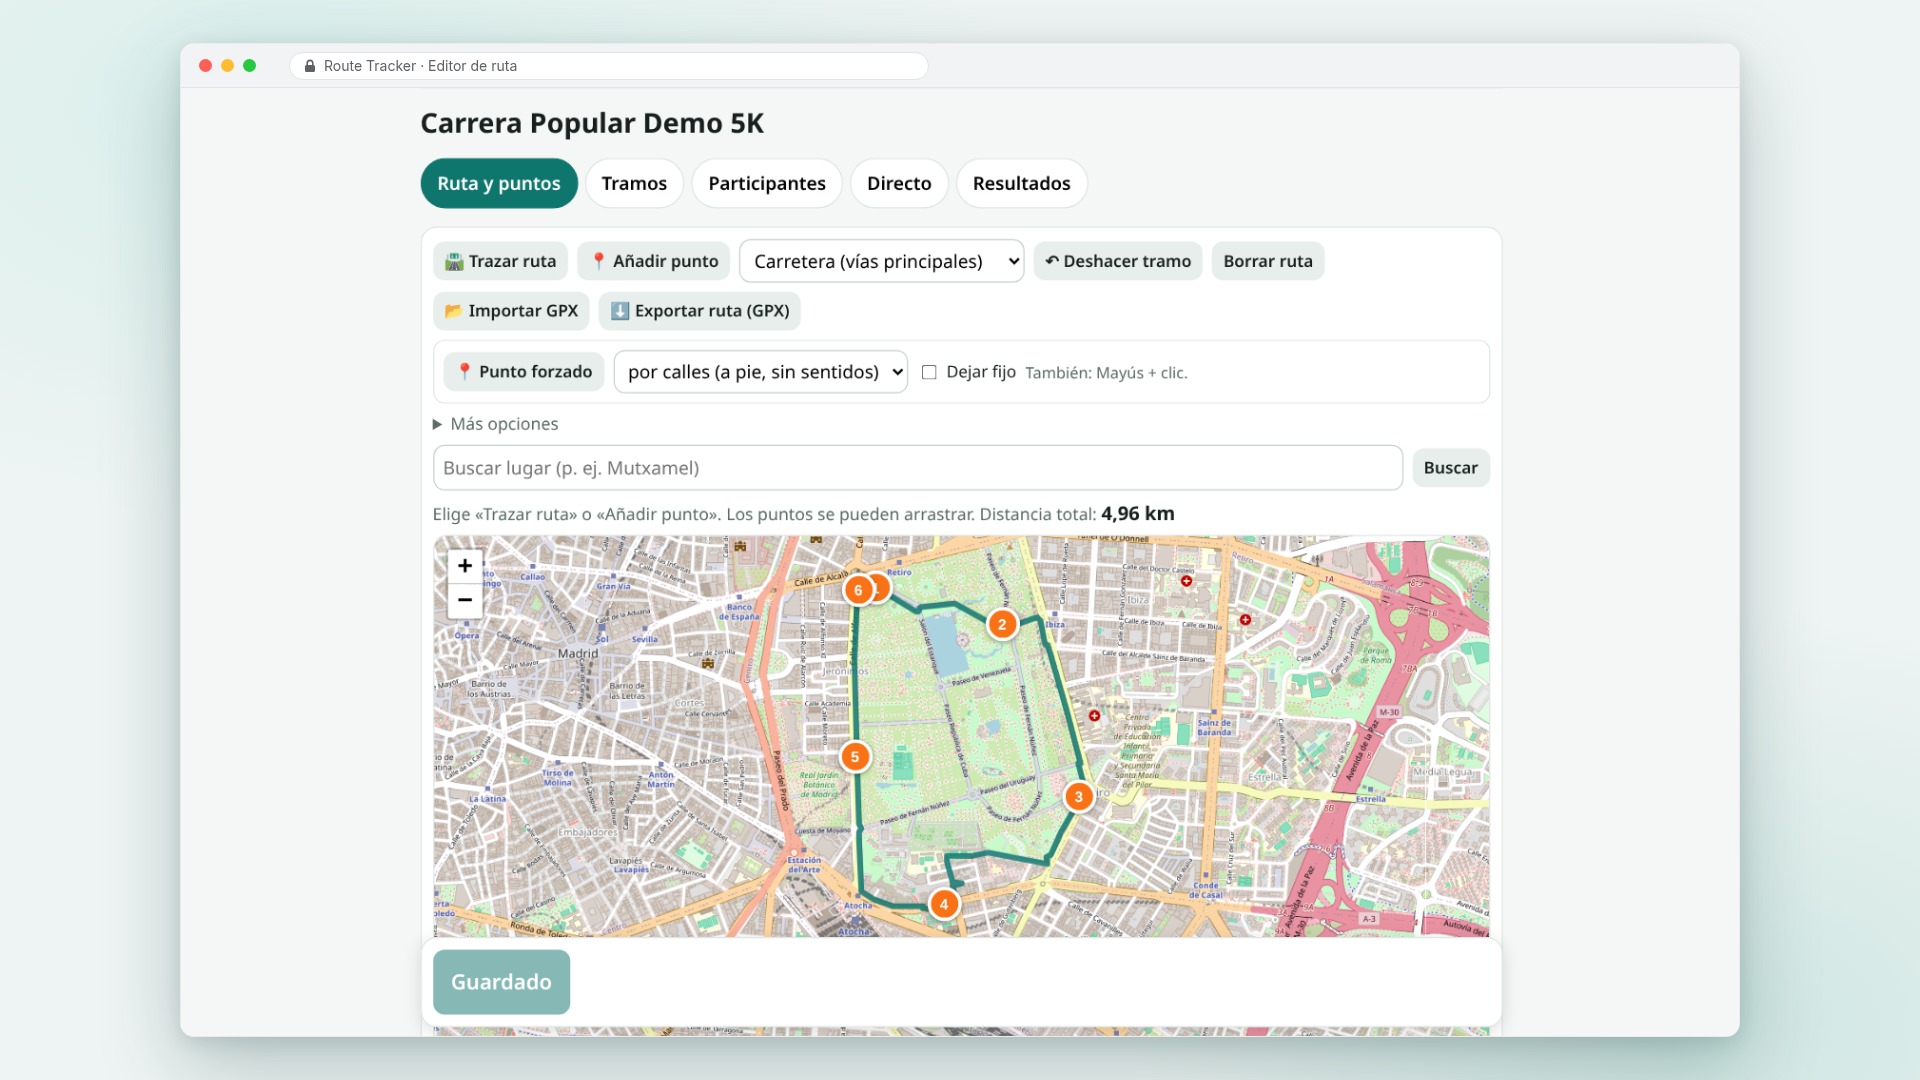Activate the Trazar ruta tool
This screenshot has height=1080, width=1920.
[500, 261]
